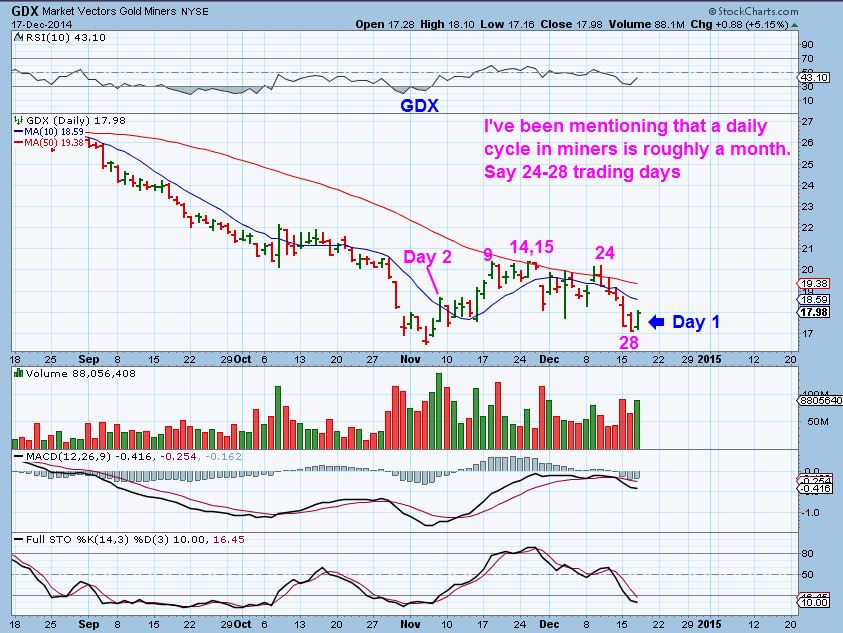843x633 pixels.
Task: Click the 'GDX (Daily) 17.98' legend
Action: [x=70, y=120]
